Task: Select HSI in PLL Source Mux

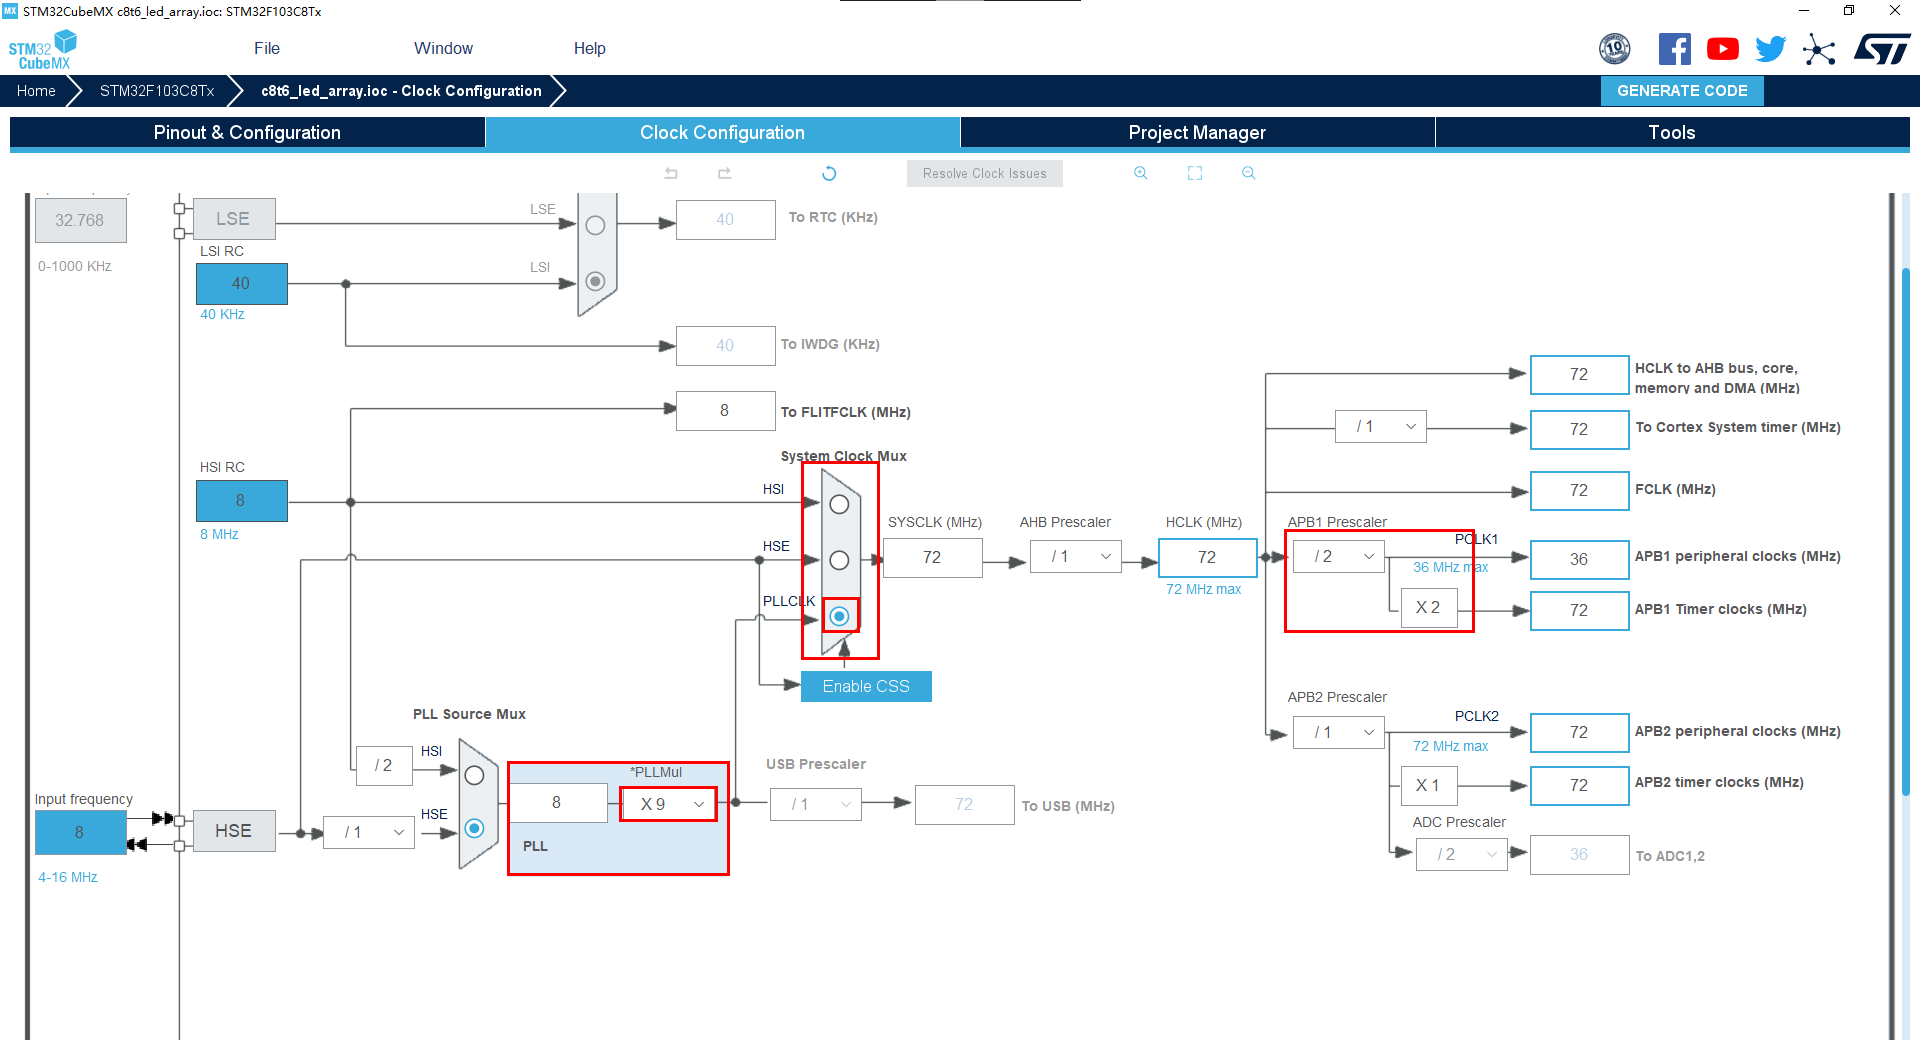Action: [475, 775]
